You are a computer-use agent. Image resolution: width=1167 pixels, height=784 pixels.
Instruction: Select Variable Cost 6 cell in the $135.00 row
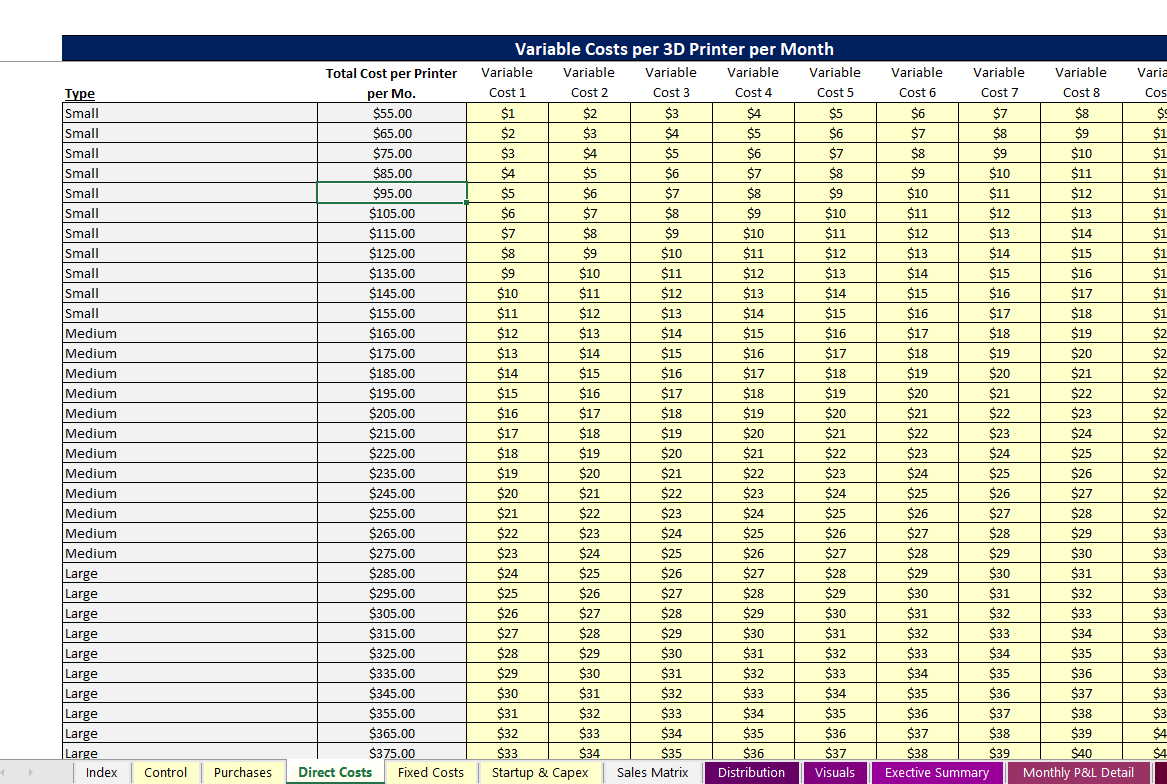pos(917,273)
